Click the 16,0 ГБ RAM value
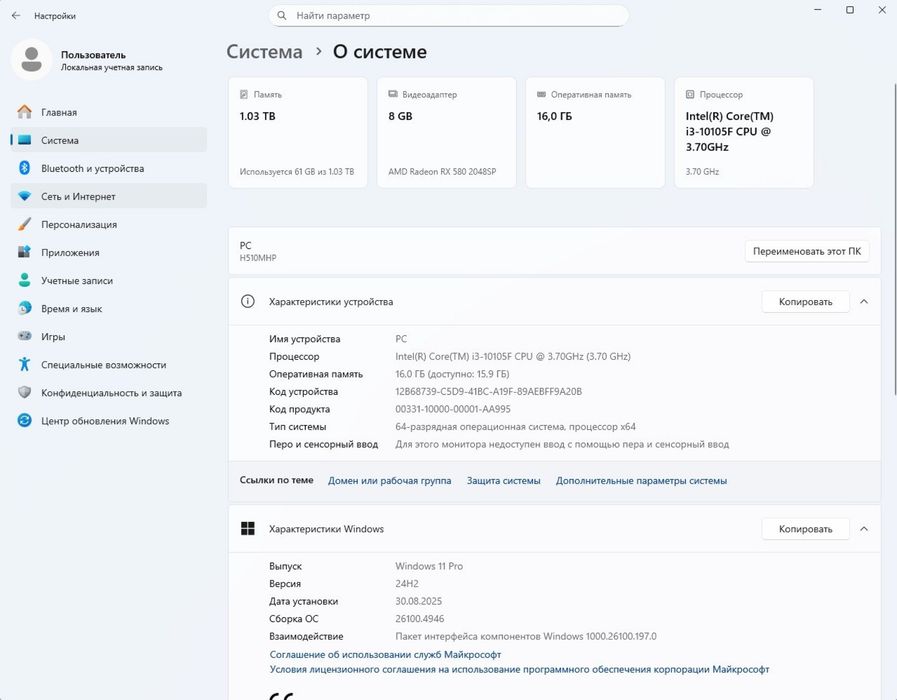The image size is (897, 700). pyautogui.click(x=554, y=116)
